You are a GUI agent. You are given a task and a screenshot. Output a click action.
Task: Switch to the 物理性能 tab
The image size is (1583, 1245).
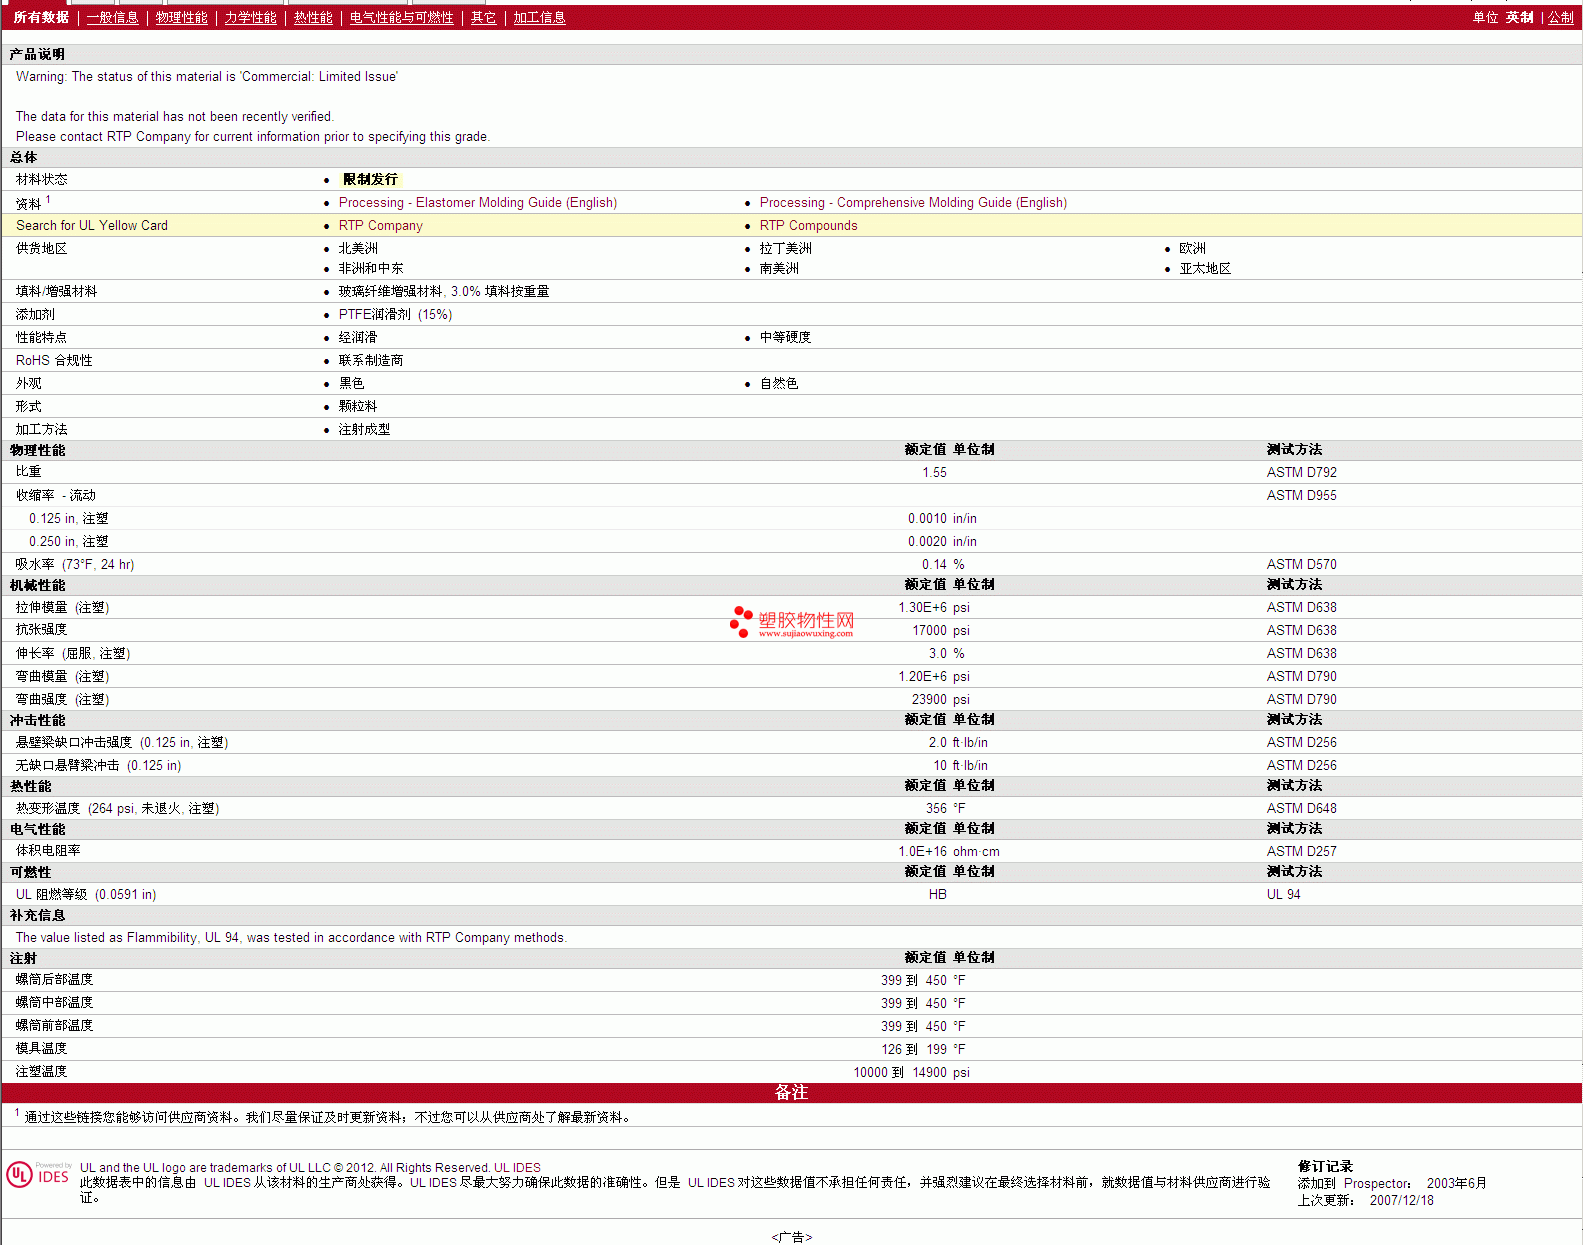click(181, 17)
